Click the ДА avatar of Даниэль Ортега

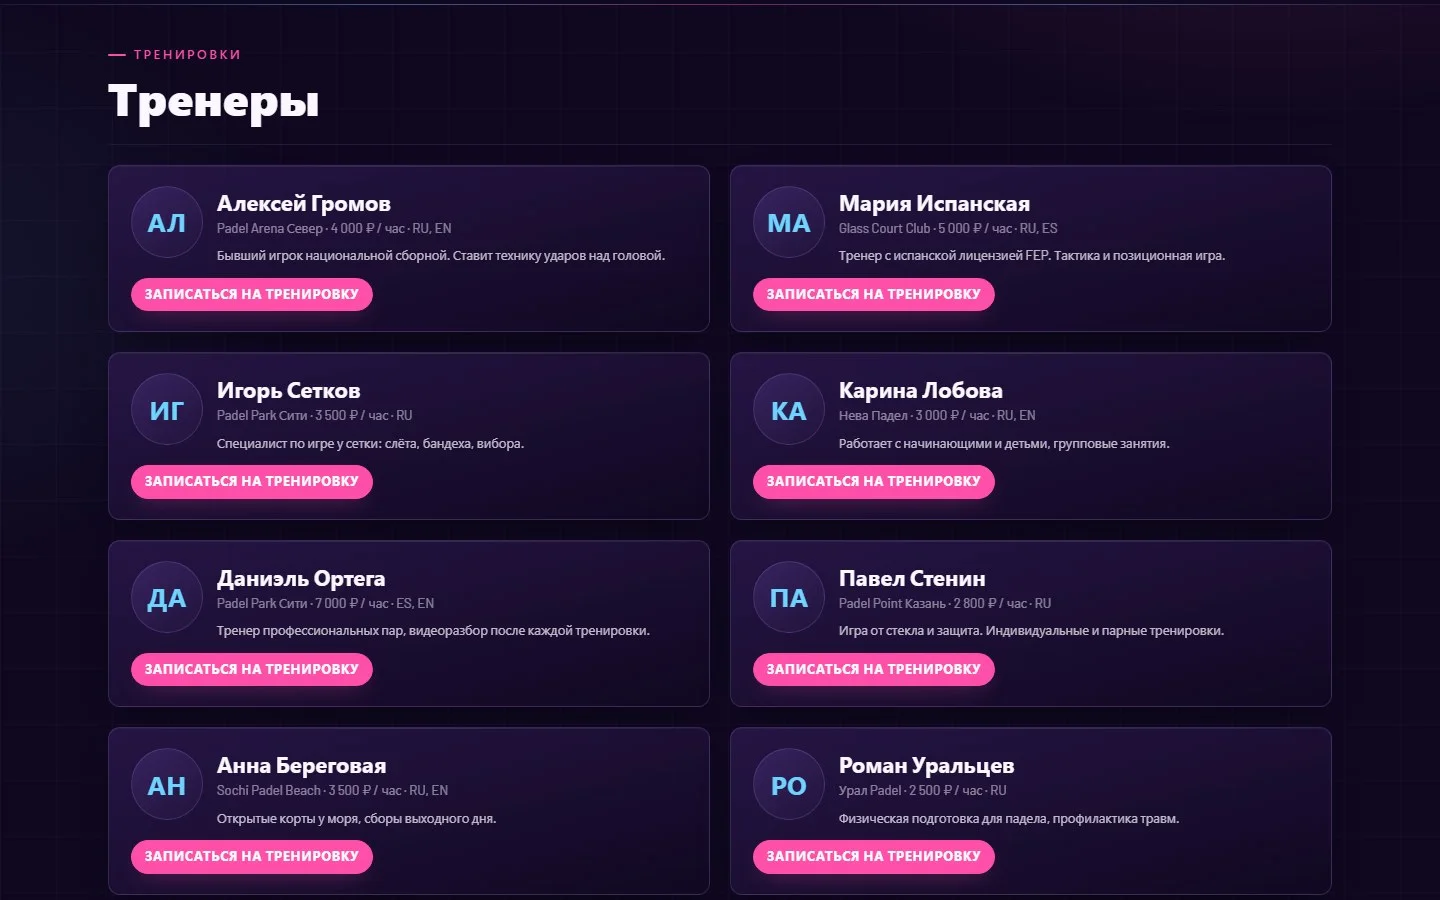[x=167, y=598]
